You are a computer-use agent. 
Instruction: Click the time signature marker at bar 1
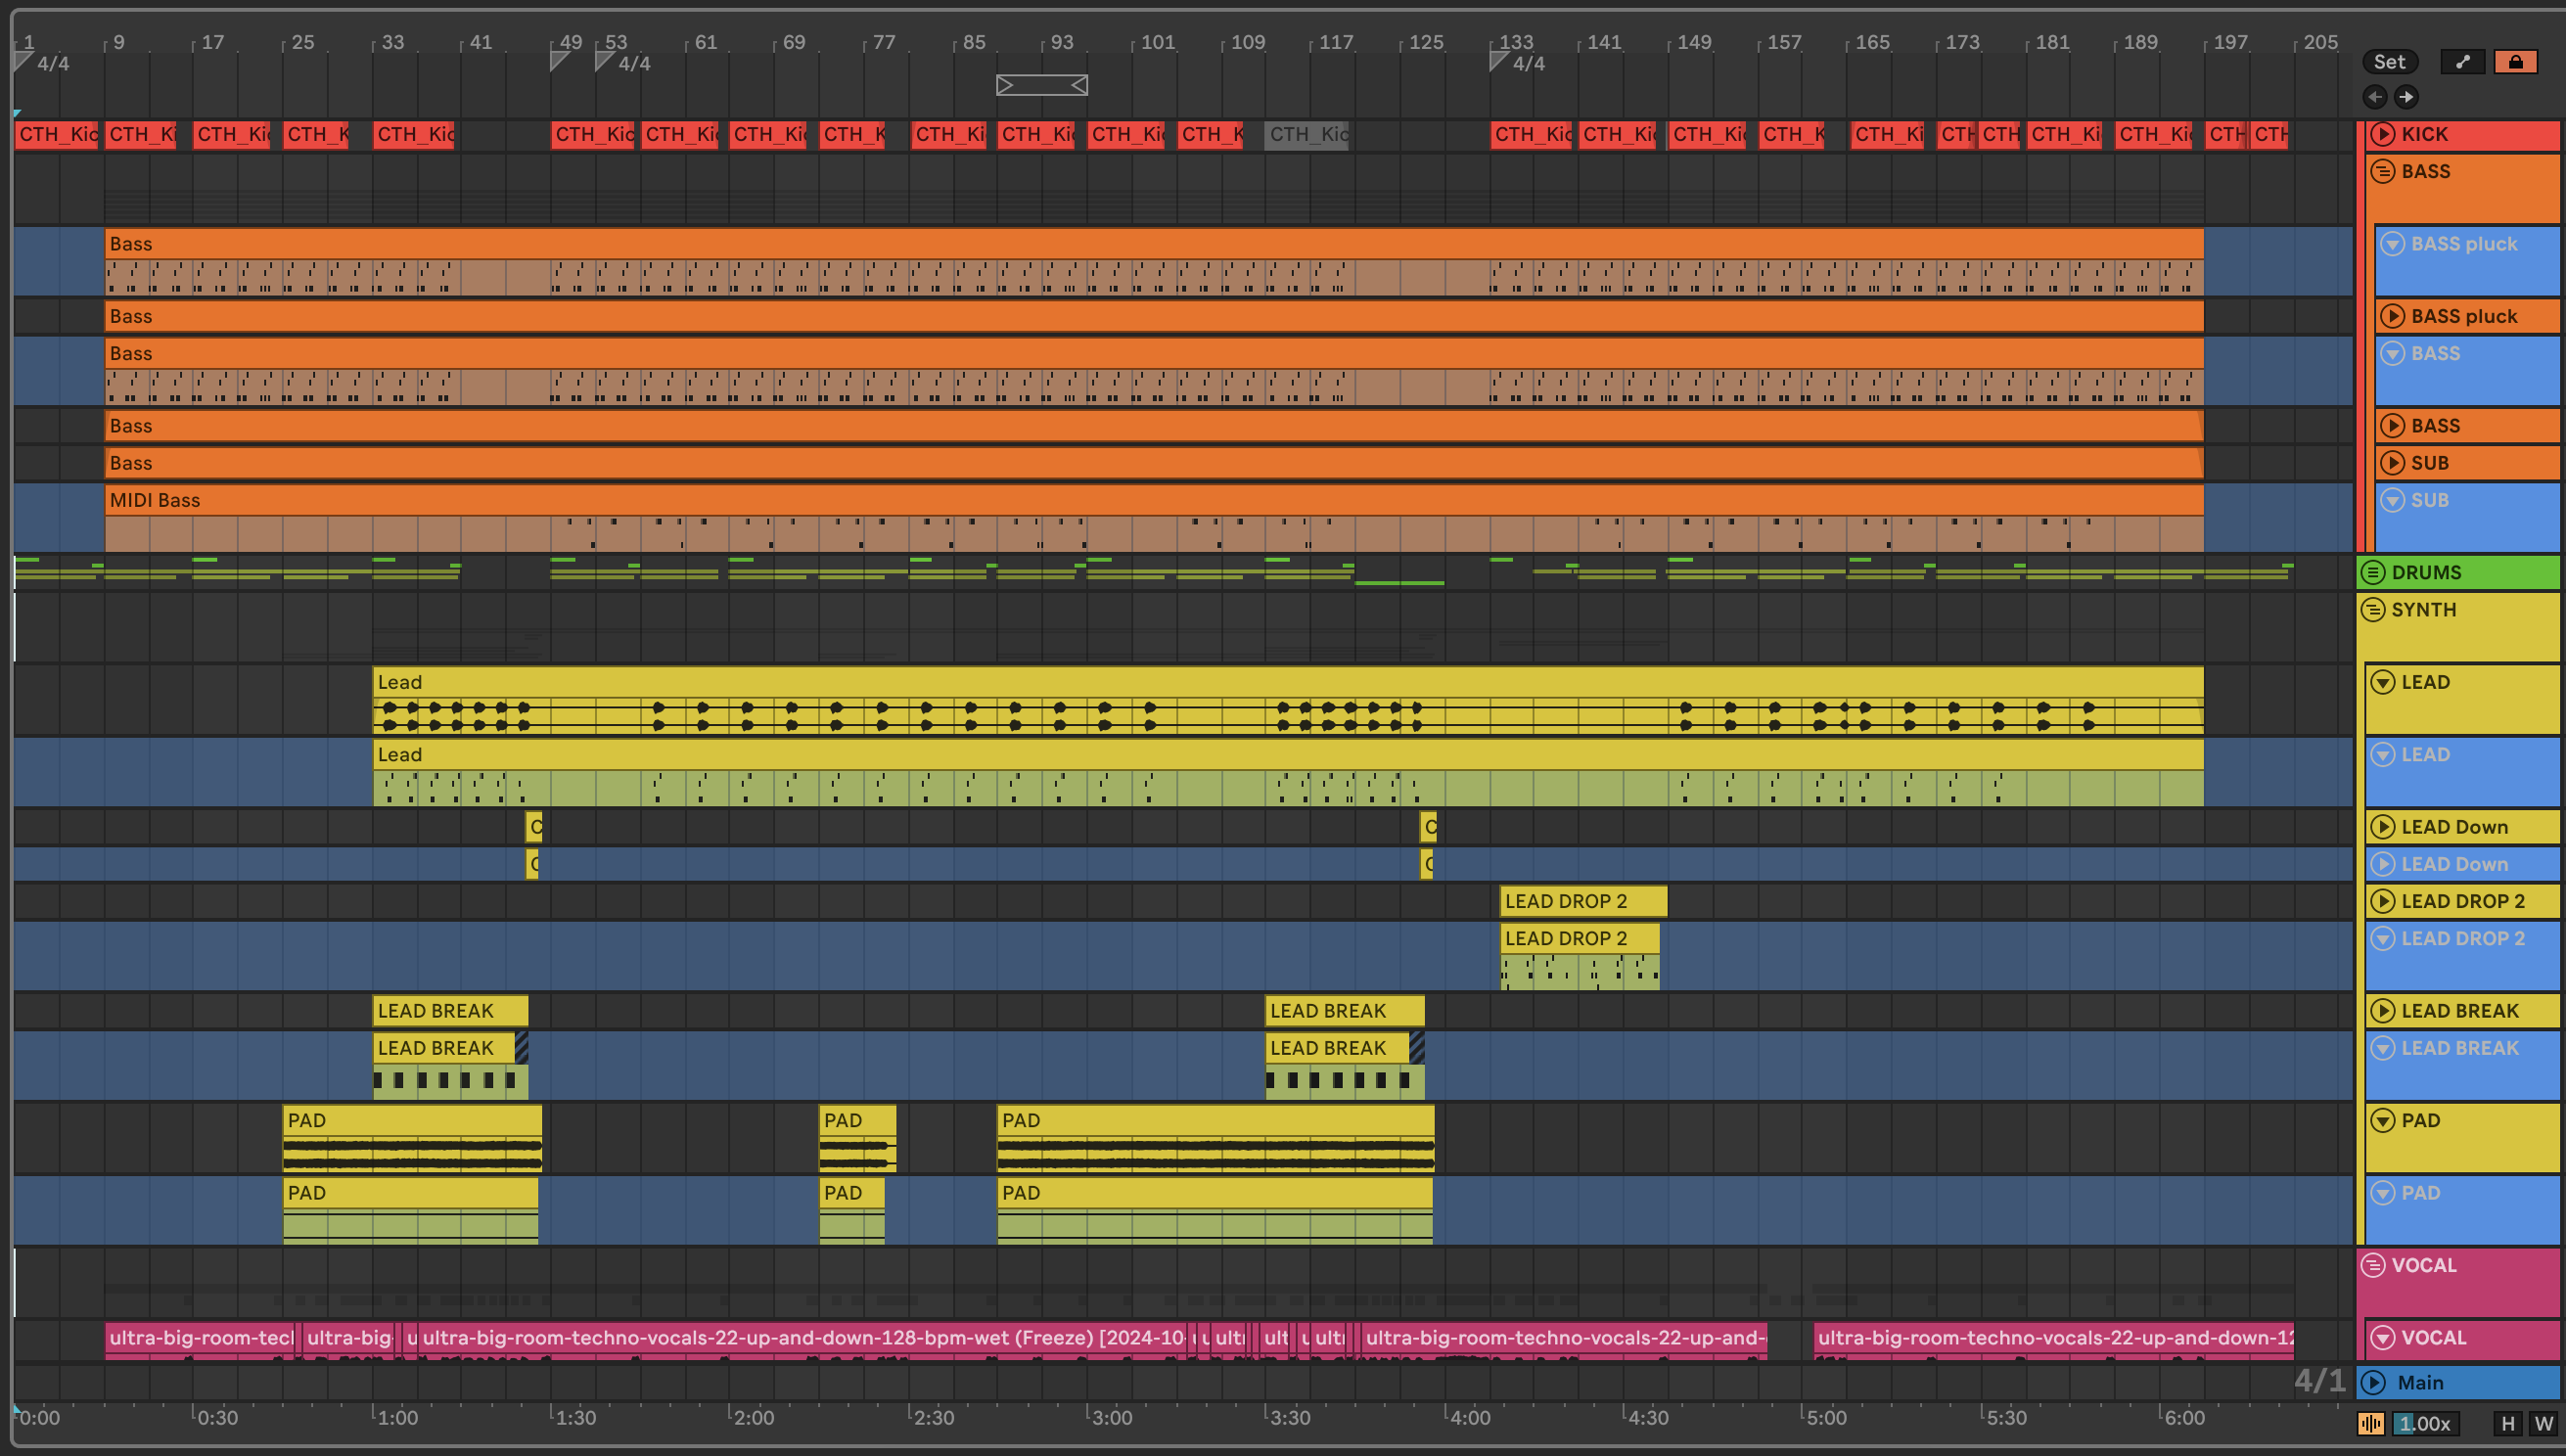tap(24, 63)
